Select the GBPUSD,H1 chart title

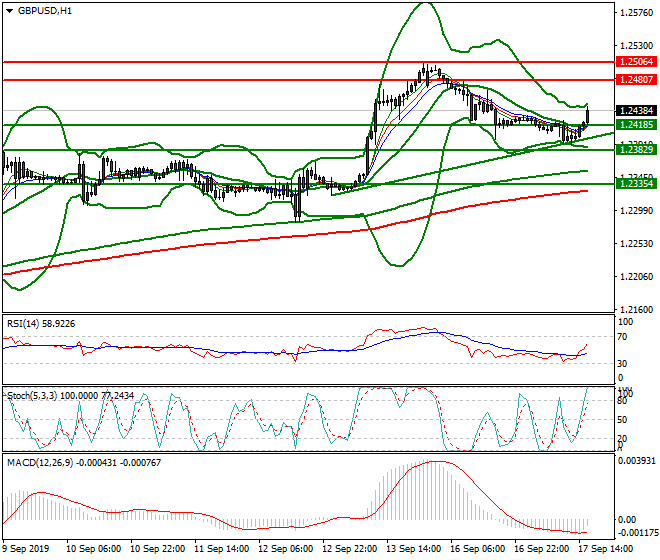(x=45, y=11)
